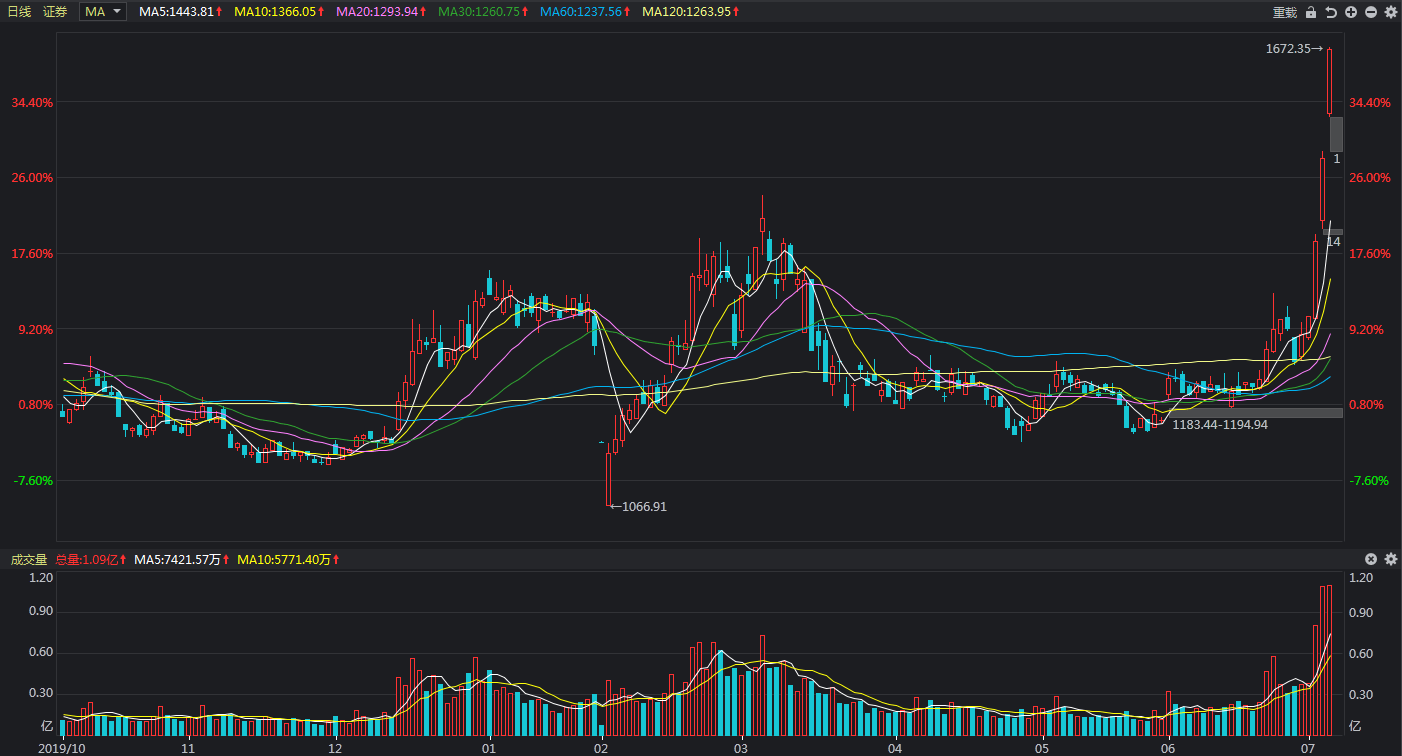Zoom in with the plus circle icon
This screenshot has height=756, width=1402.
point(1351,12)
